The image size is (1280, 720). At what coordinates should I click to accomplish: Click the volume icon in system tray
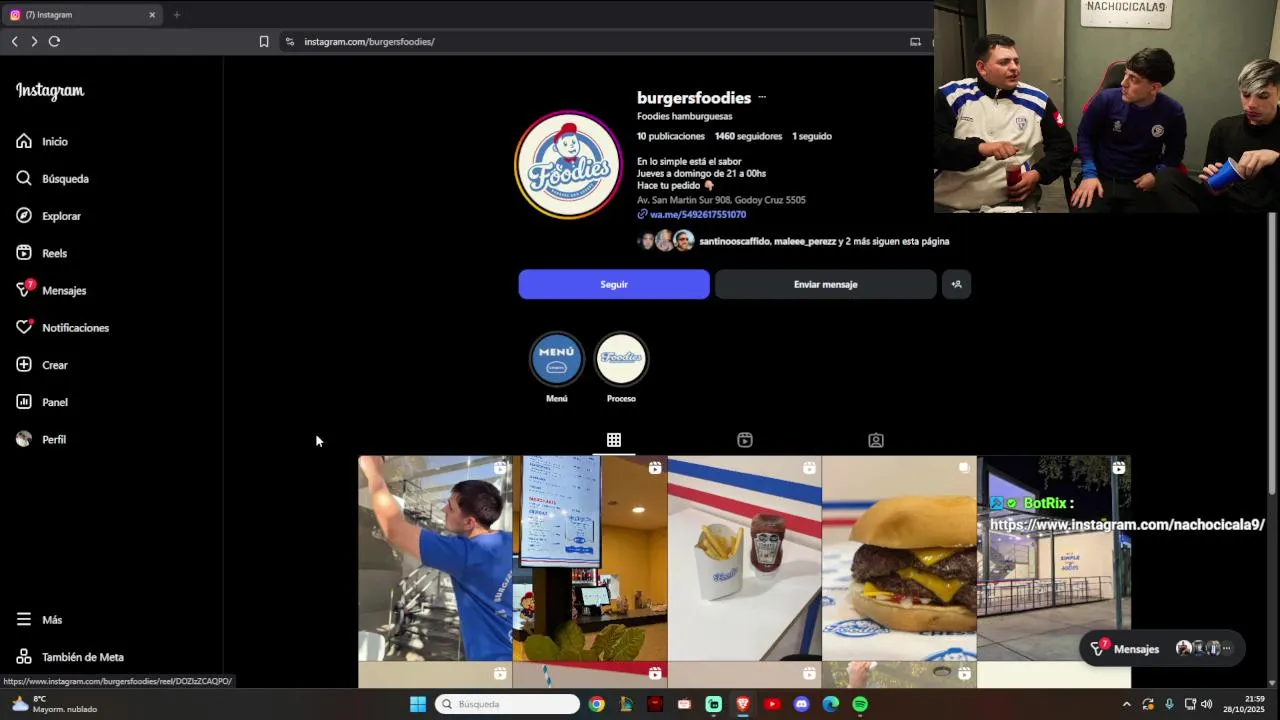(x=1206, y=704)
